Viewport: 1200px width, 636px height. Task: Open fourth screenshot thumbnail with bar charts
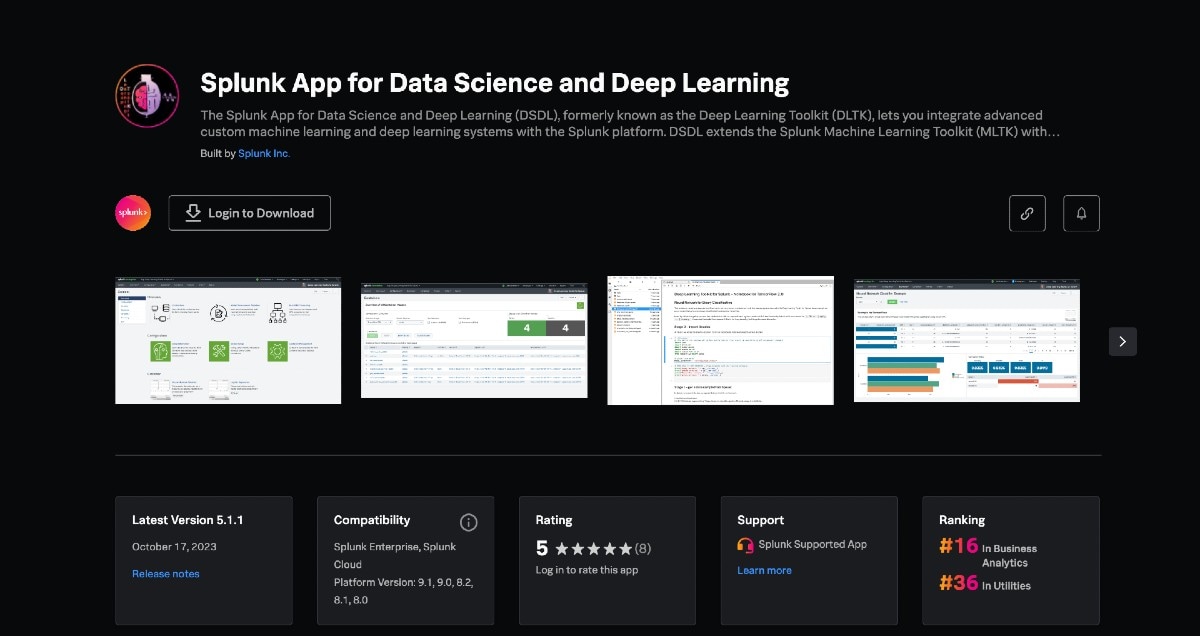pyautogui.click(x=967, y=341)
